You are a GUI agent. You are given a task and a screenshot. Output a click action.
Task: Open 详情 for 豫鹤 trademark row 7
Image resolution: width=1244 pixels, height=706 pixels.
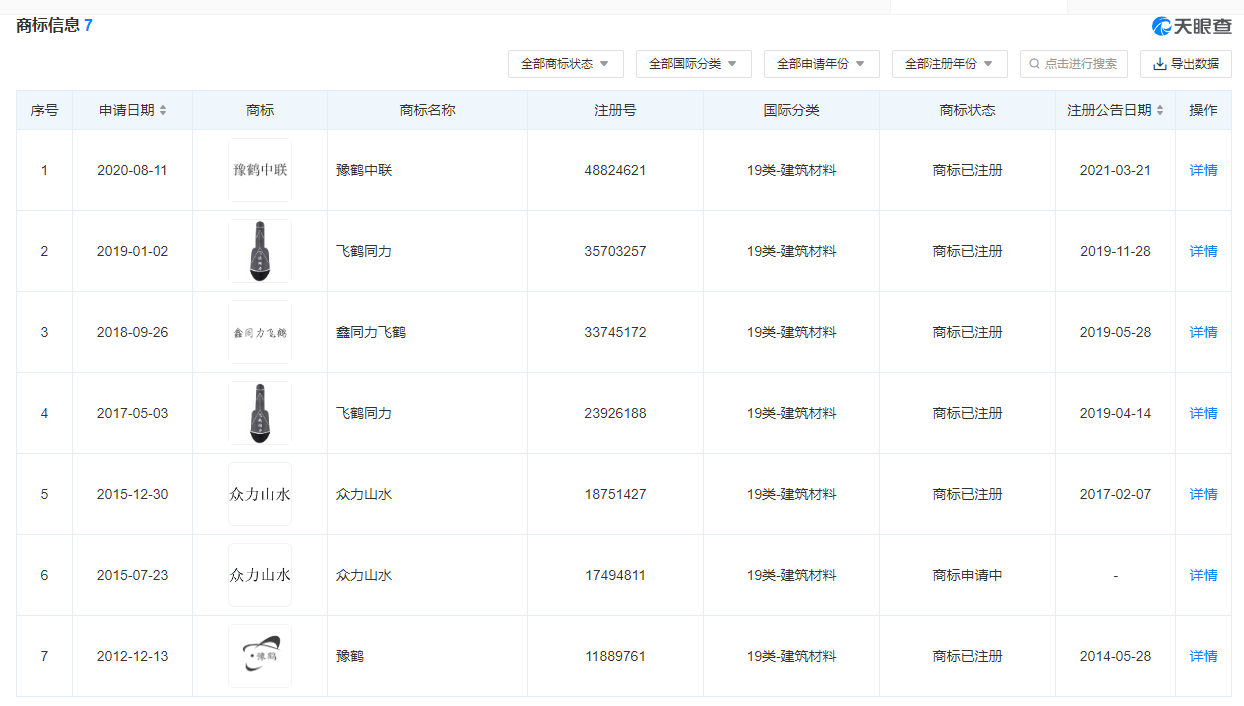[x=1203, y=656]
